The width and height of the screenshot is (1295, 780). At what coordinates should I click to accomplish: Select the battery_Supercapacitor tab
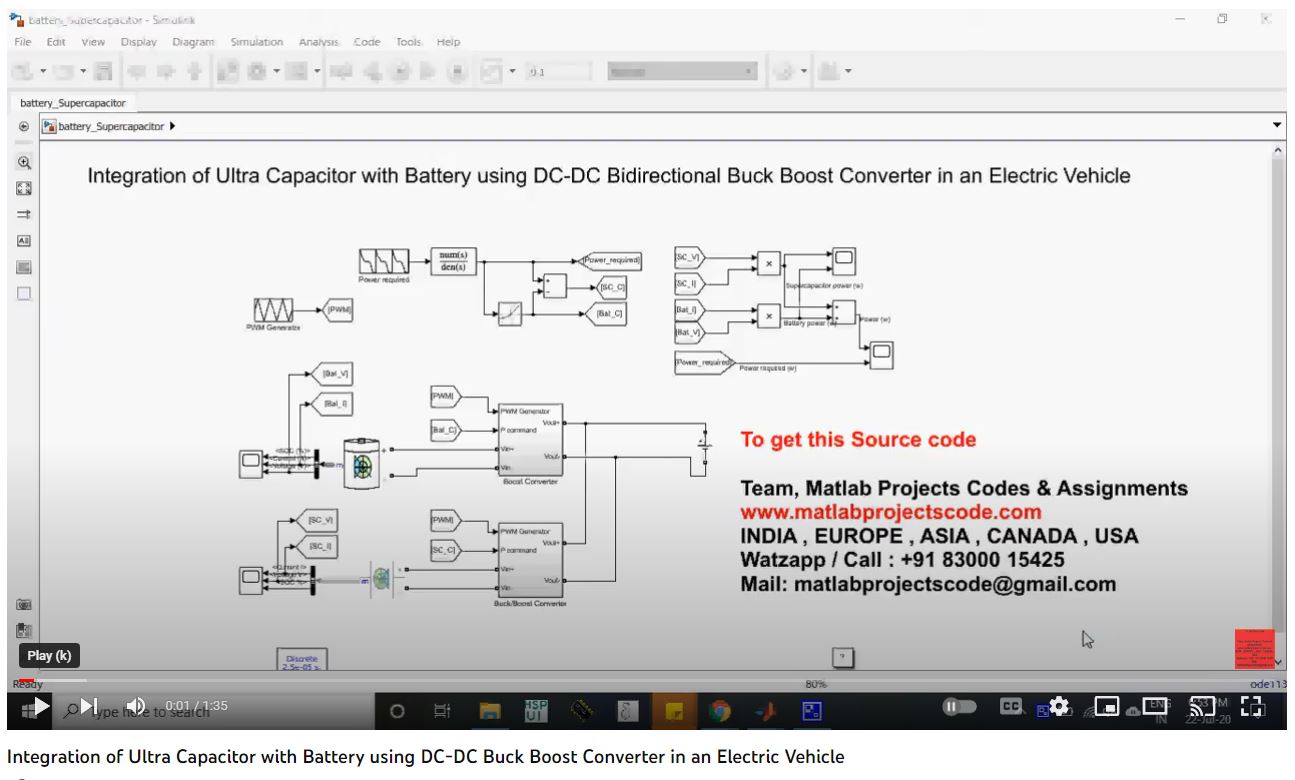73,103
